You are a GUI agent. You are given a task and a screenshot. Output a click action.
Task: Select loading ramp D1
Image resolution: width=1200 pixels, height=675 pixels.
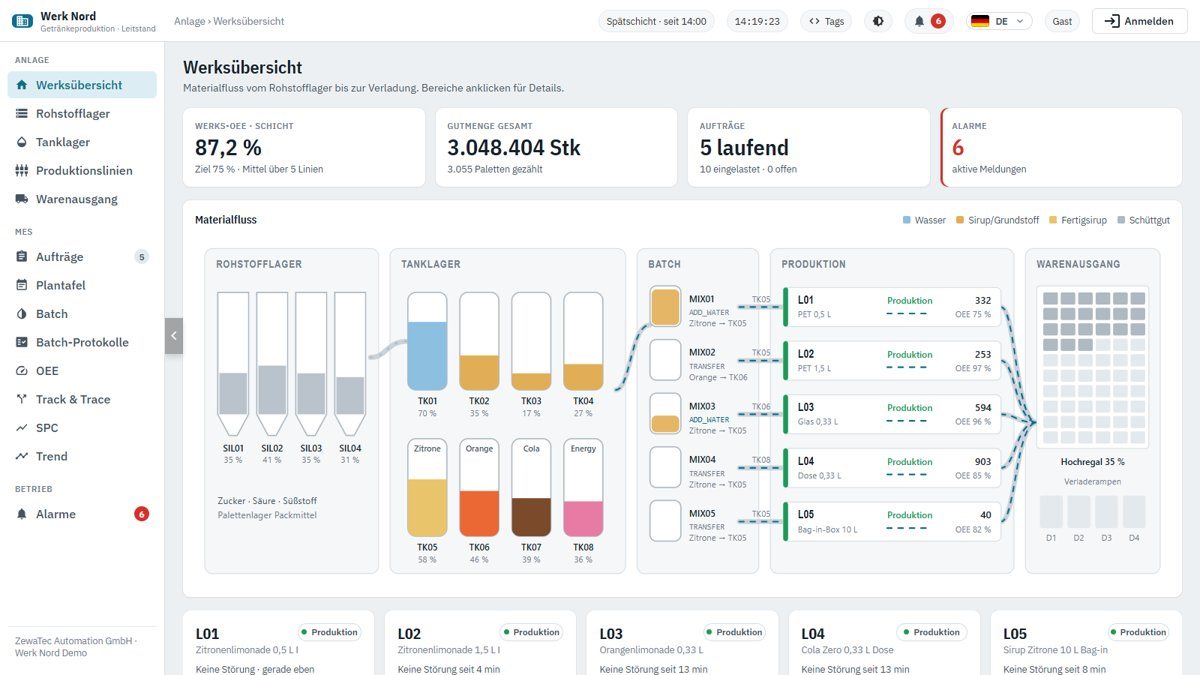click(1051, 512)
